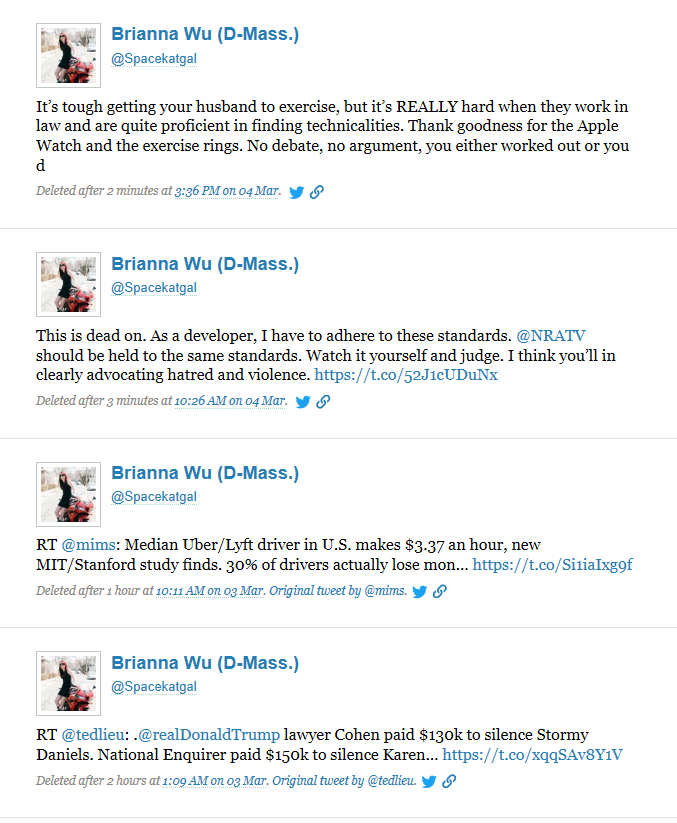Click Twitter bird icon on Uber/Lyft retweet
677x823 pixels.
tap(419, 592)
